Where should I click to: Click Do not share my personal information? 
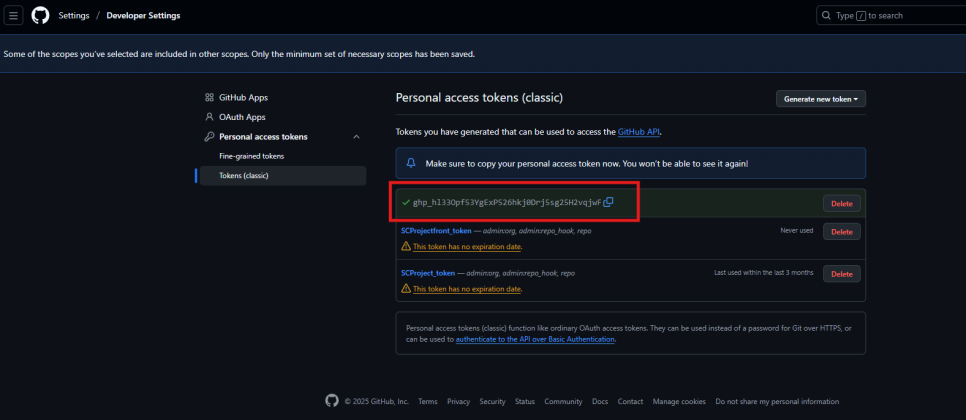click(777, 402)
